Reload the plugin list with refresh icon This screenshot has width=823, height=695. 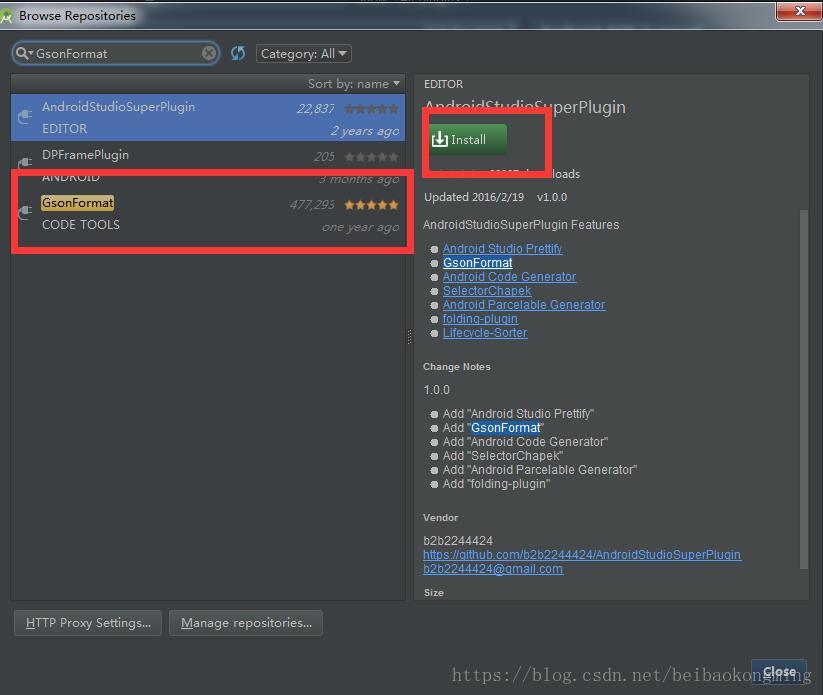tap(238, 53)
